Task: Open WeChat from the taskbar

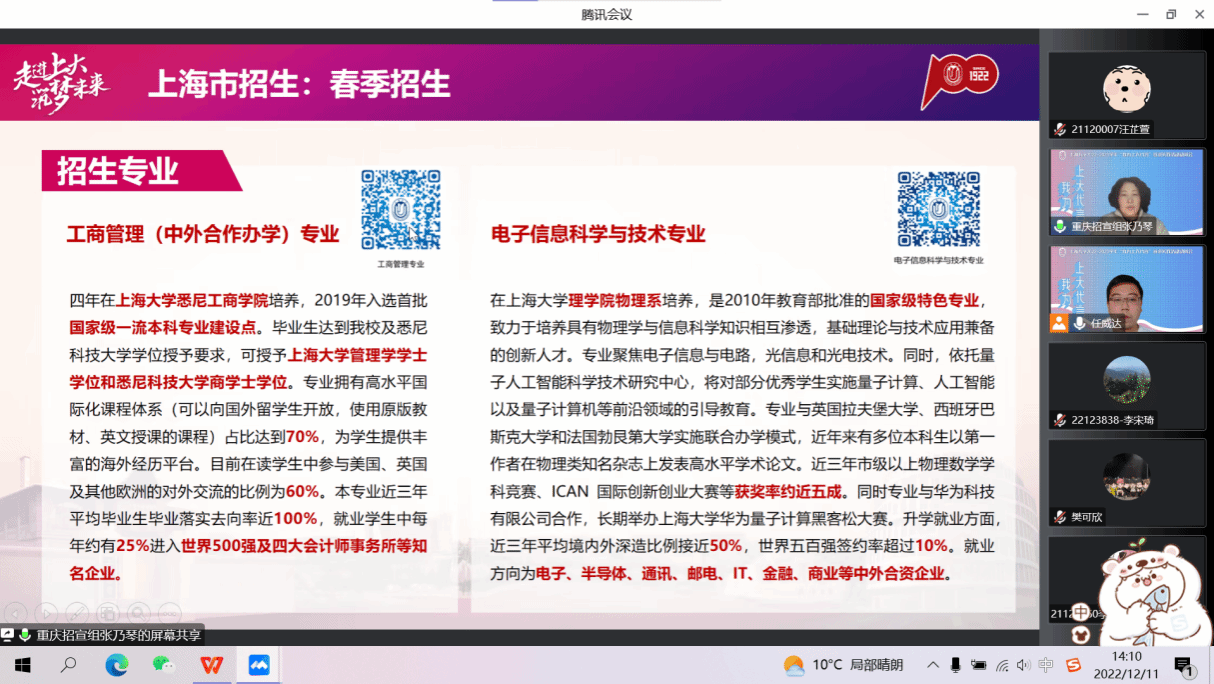Action: (163, 665)
